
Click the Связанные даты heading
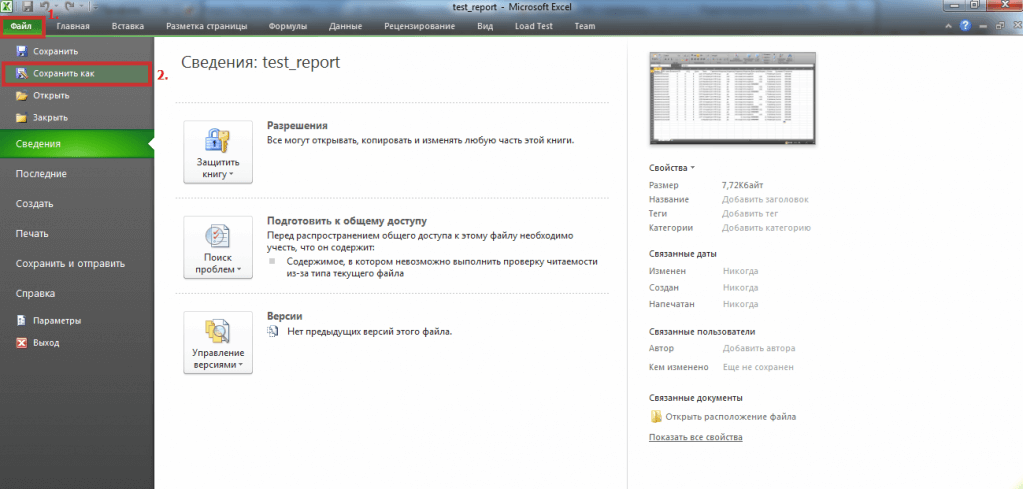[x=683, y=254]
